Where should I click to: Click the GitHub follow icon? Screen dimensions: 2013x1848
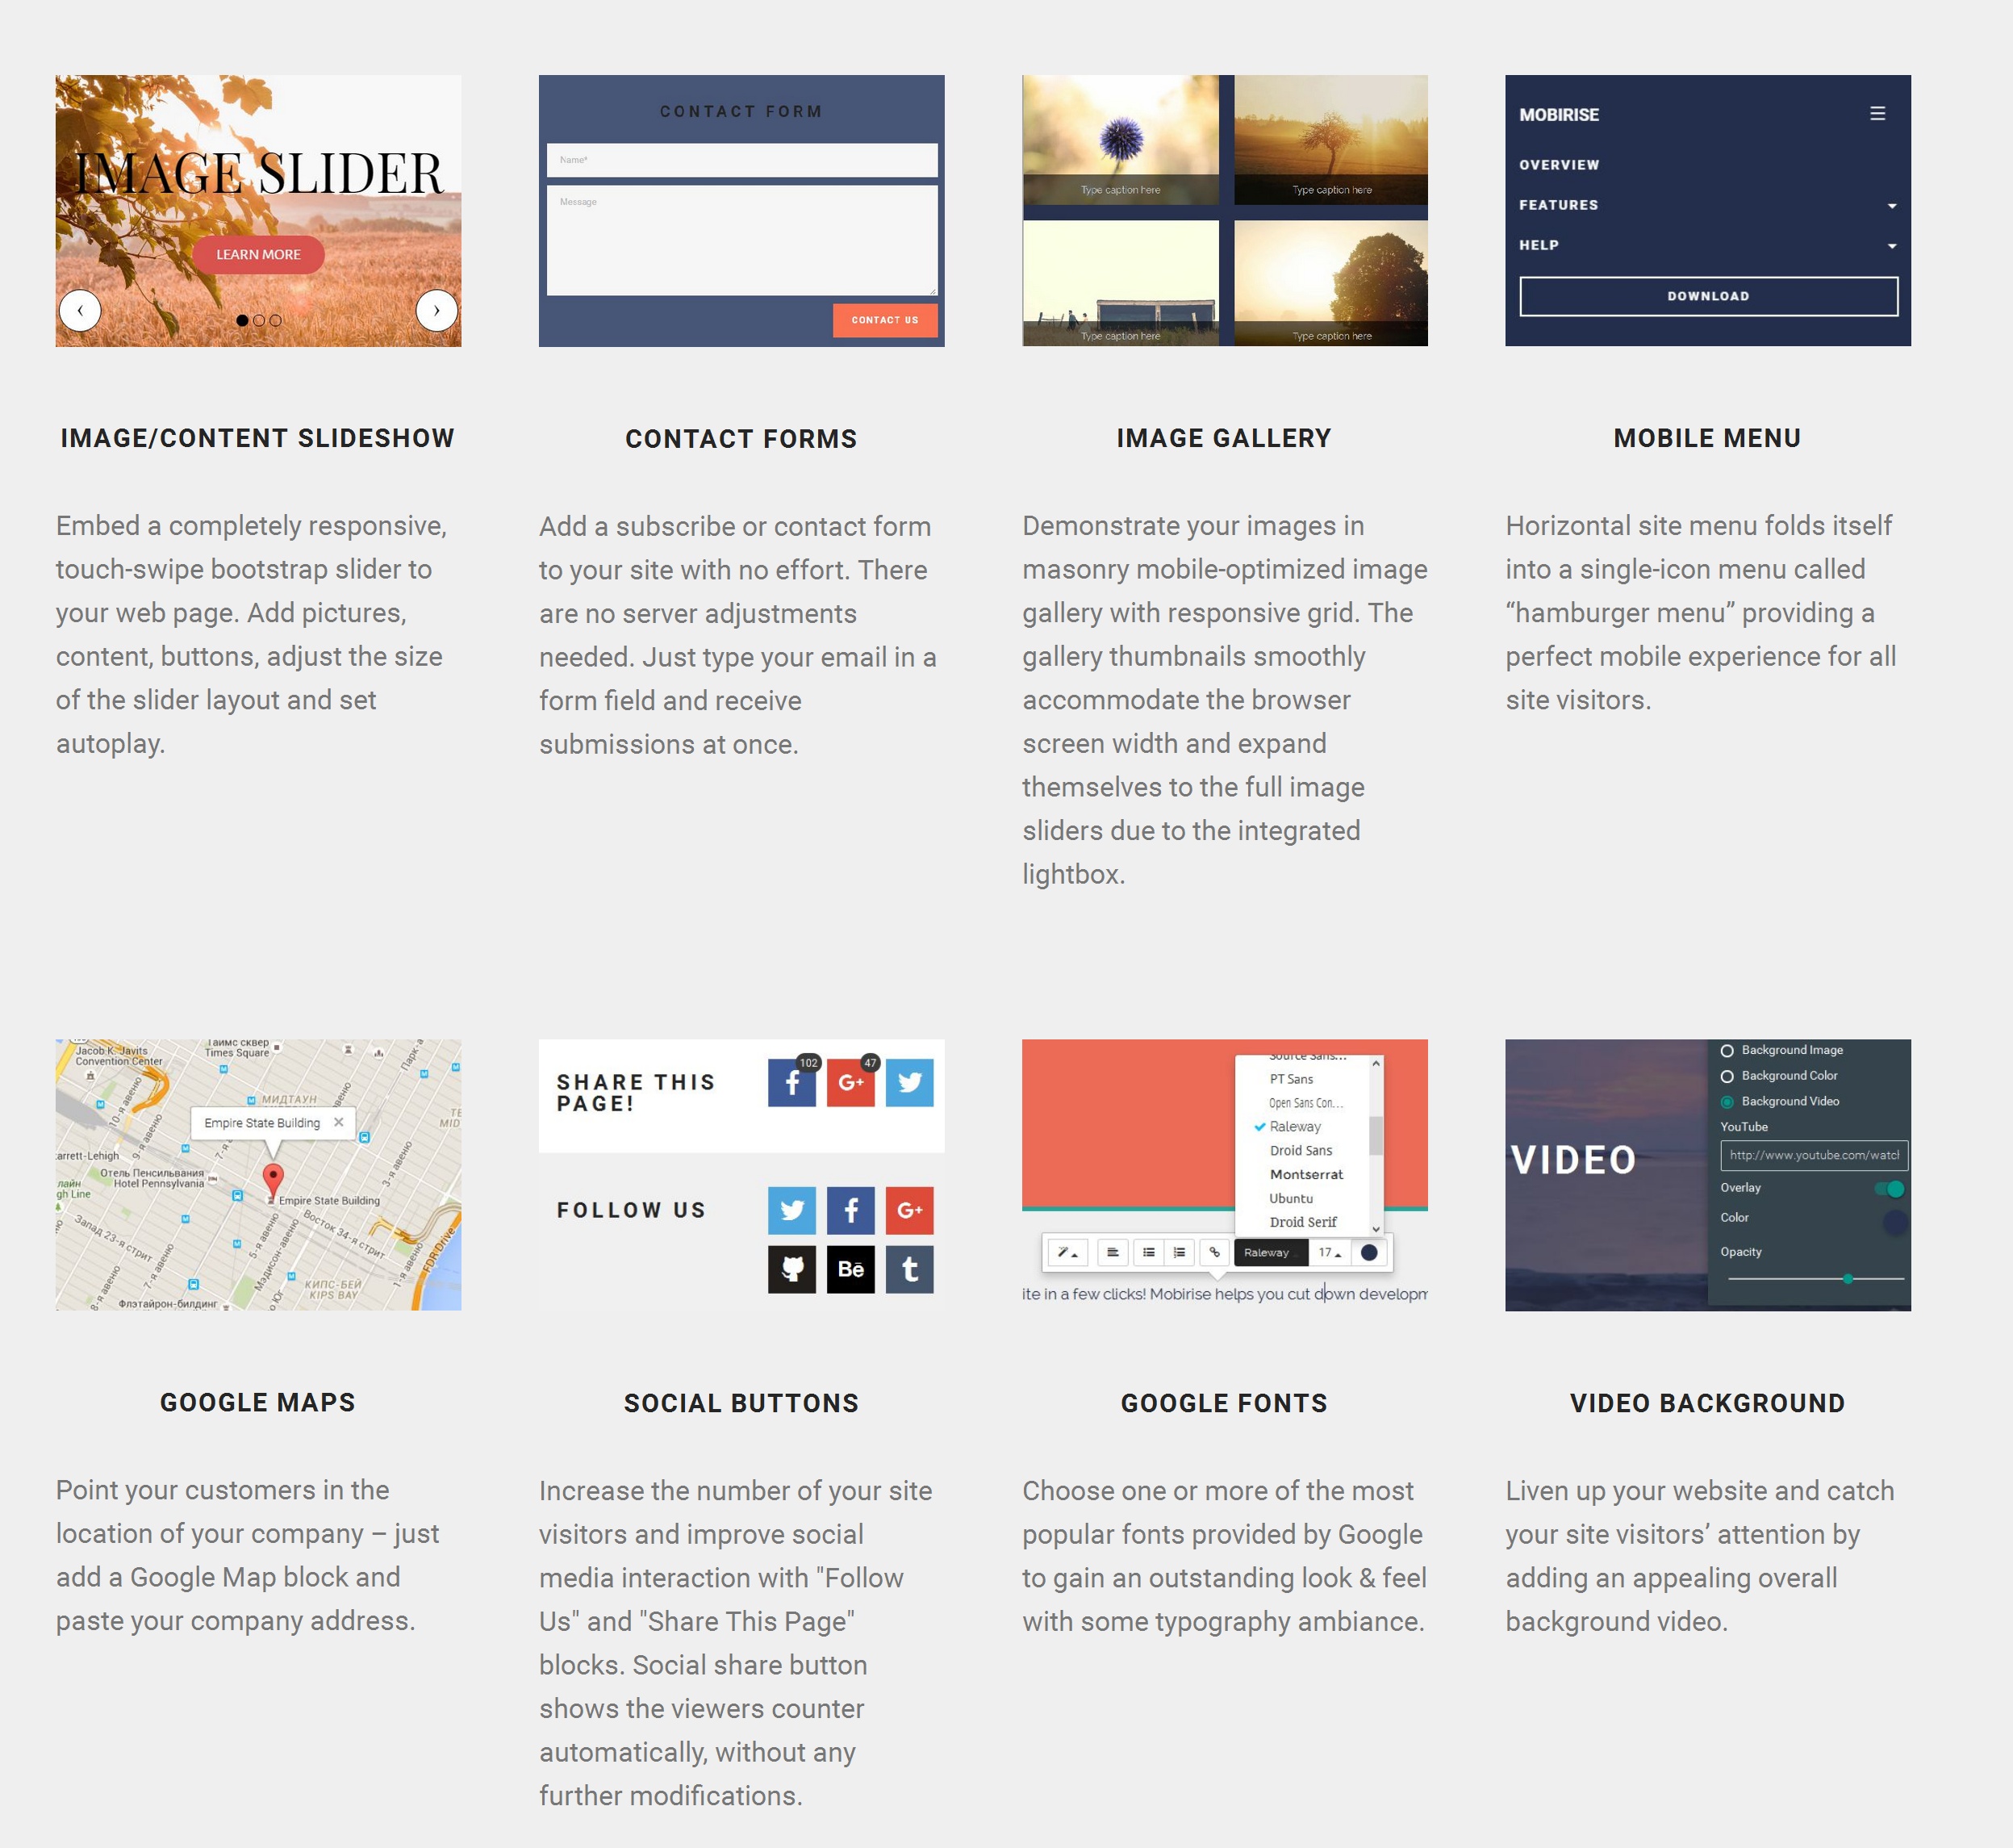click(792, 1268)
